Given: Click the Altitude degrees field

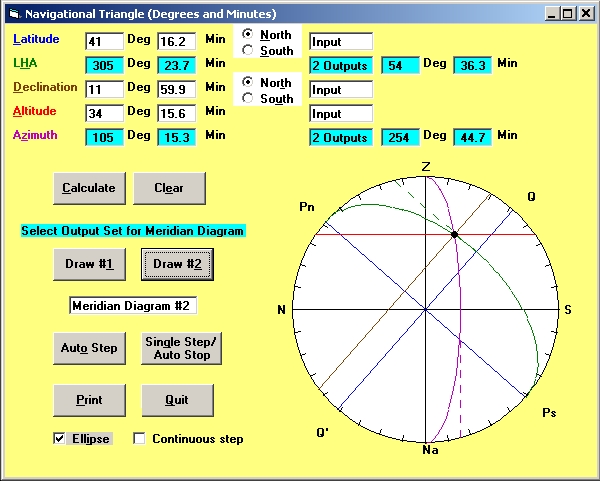Looking at the screenshot, I should (104, 113).
